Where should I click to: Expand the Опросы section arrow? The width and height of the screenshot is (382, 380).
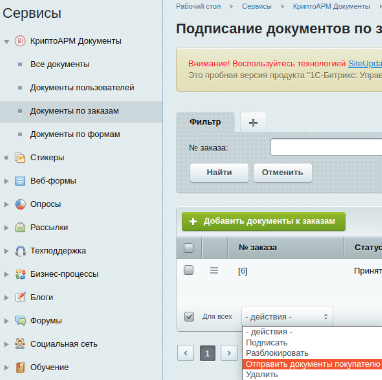click(6, 204)
